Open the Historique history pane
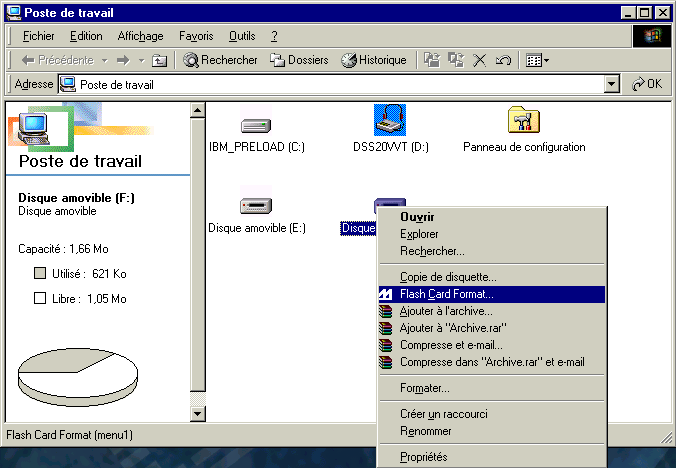This screenshot has height=468, width=676. click(x=373, y=60)
